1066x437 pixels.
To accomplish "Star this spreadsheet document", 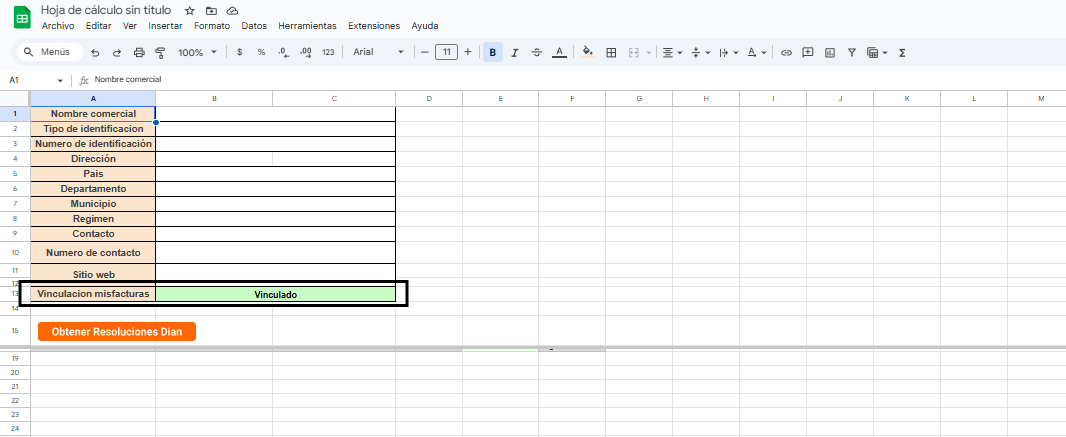I will point(190,10).
